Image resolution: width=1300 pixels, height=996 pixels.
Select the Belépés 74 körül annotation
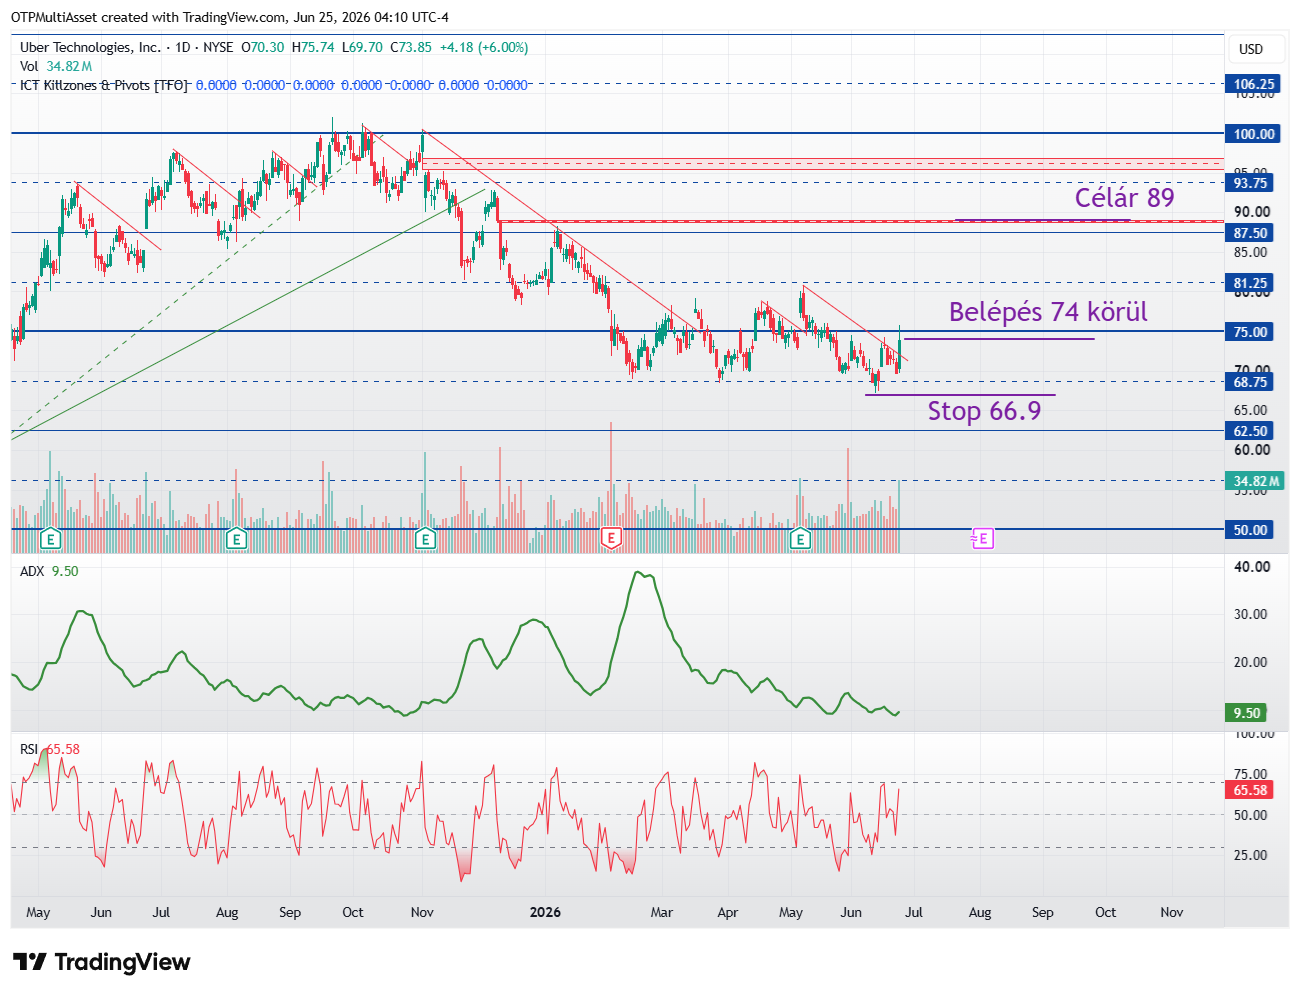click(x=1048, y=312)
